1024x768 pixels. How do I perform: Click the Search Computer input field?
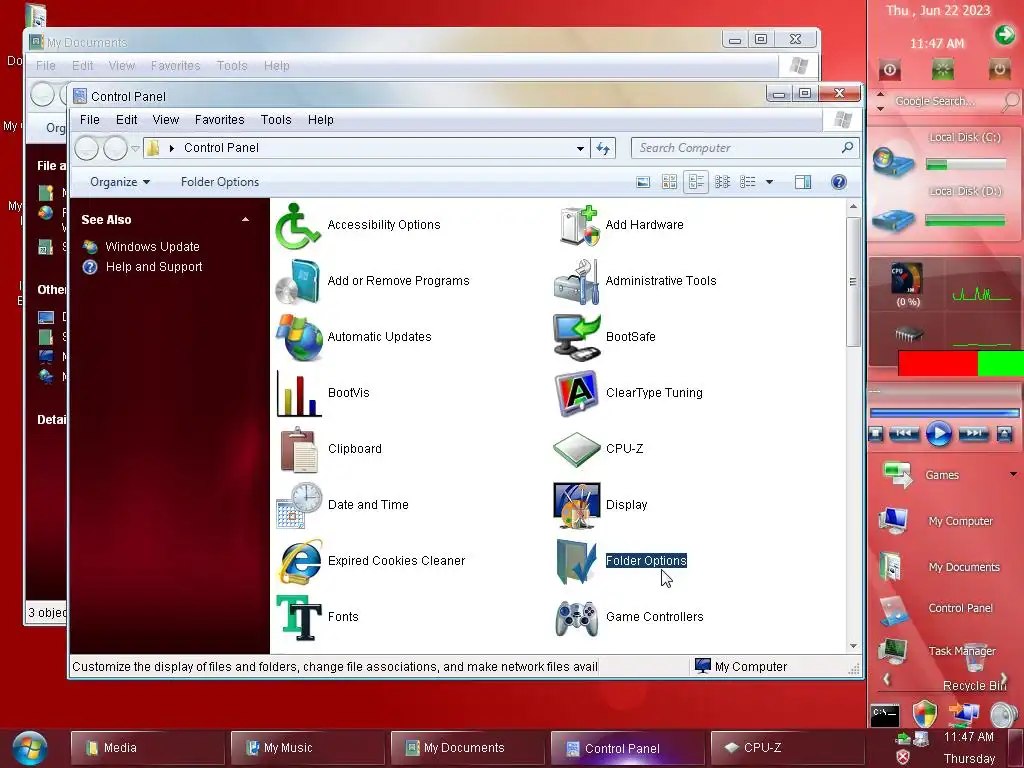[738, 148]
